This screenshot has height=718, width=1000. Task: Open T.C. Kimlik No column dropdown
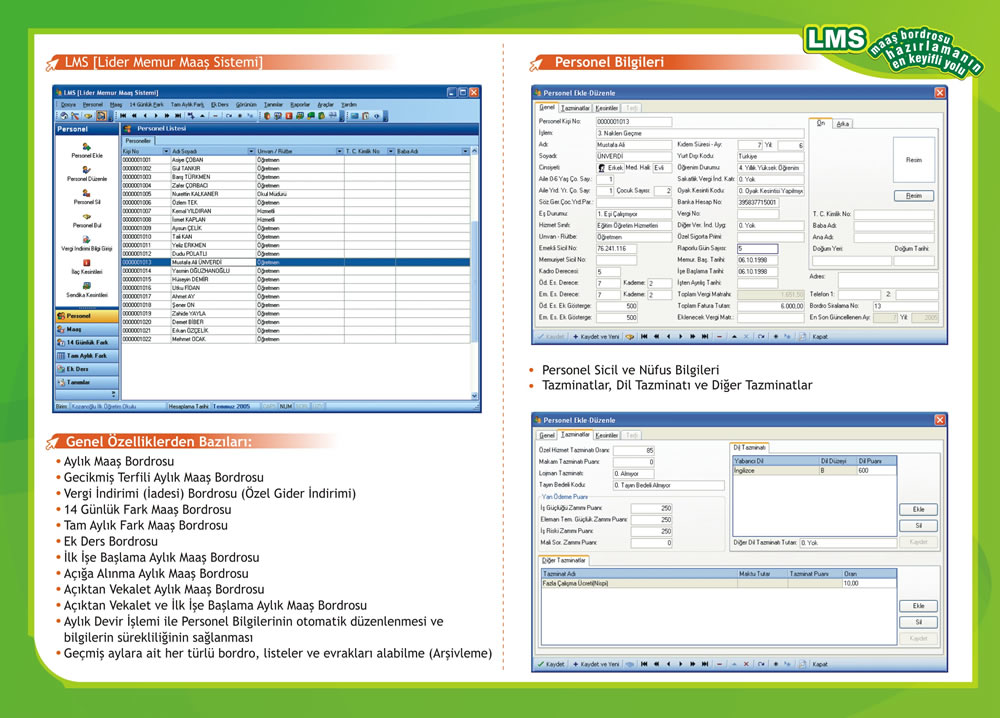click(390, 151)
